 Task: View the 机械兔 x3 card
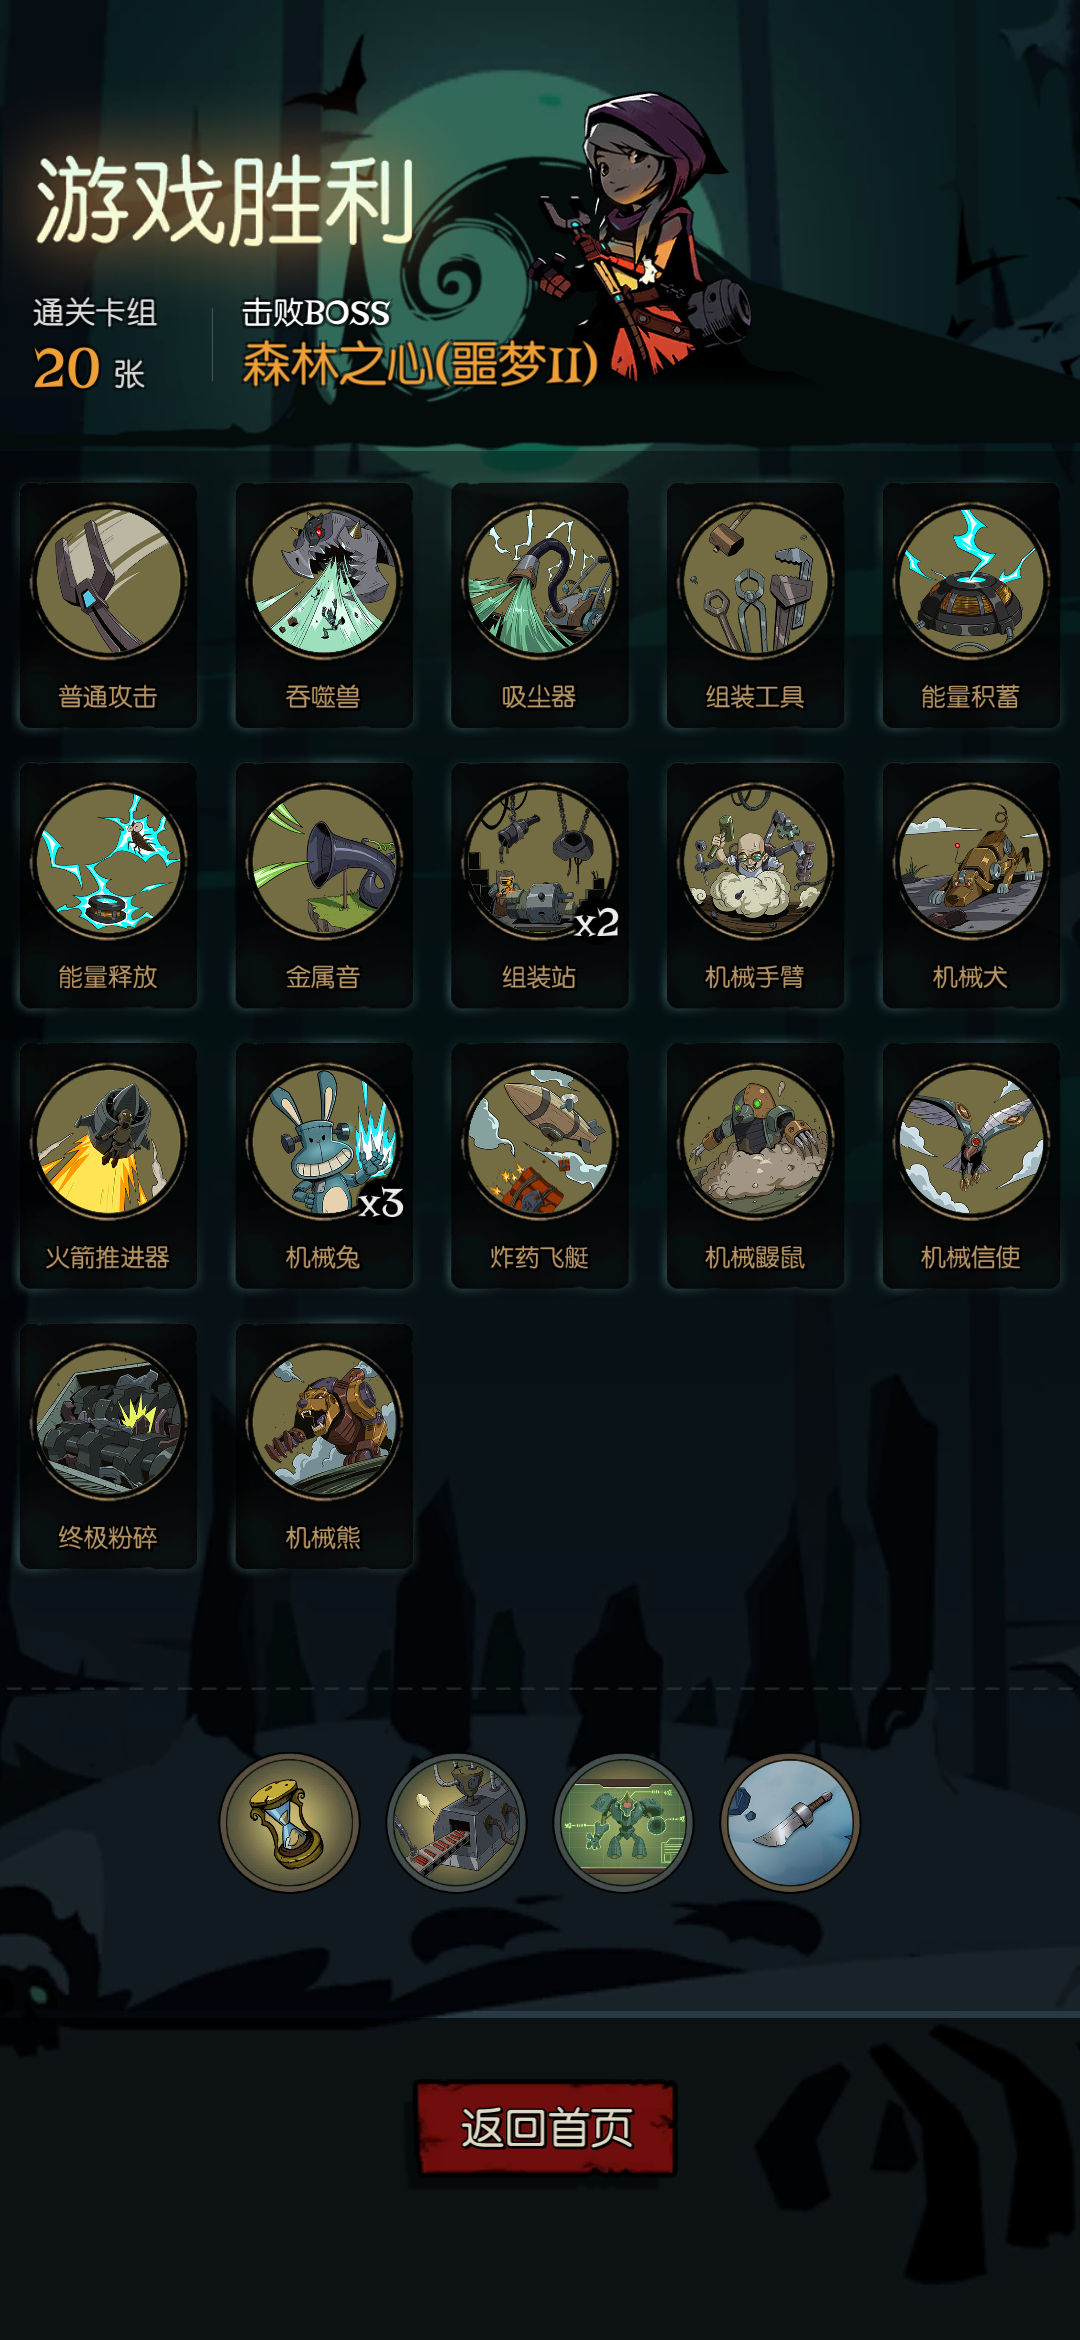click(x=324, y=1165)
